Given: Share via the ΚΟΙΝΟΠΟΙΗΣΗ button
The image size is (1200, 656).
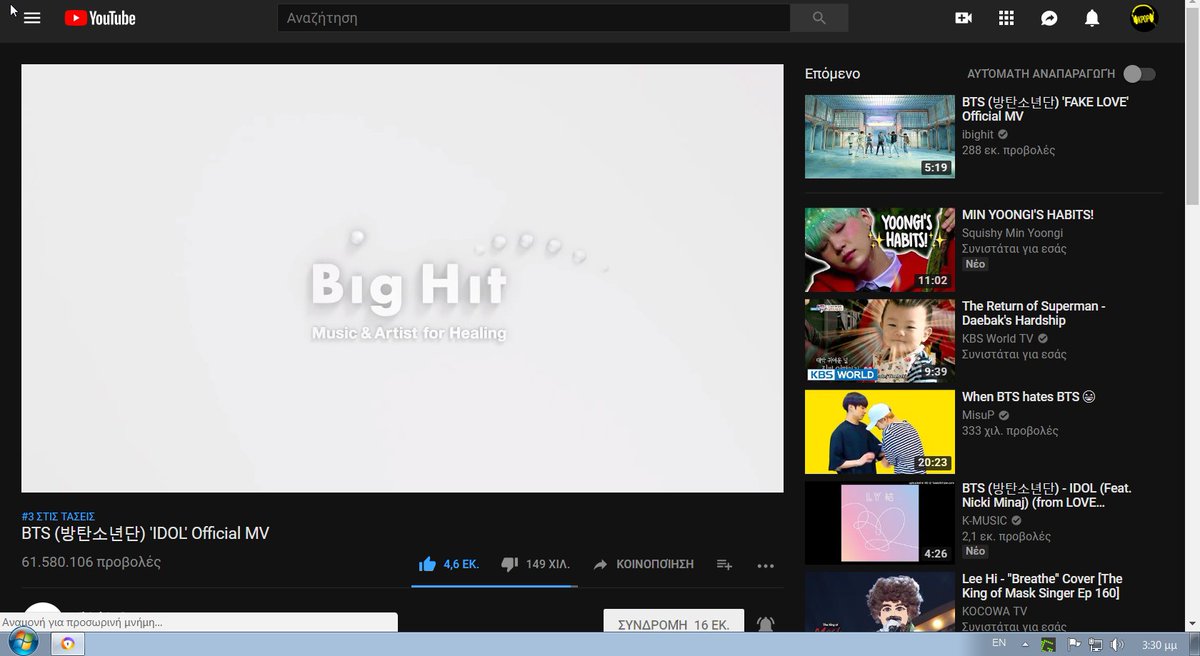Looking at the screenshot, I should coord(643,564).
